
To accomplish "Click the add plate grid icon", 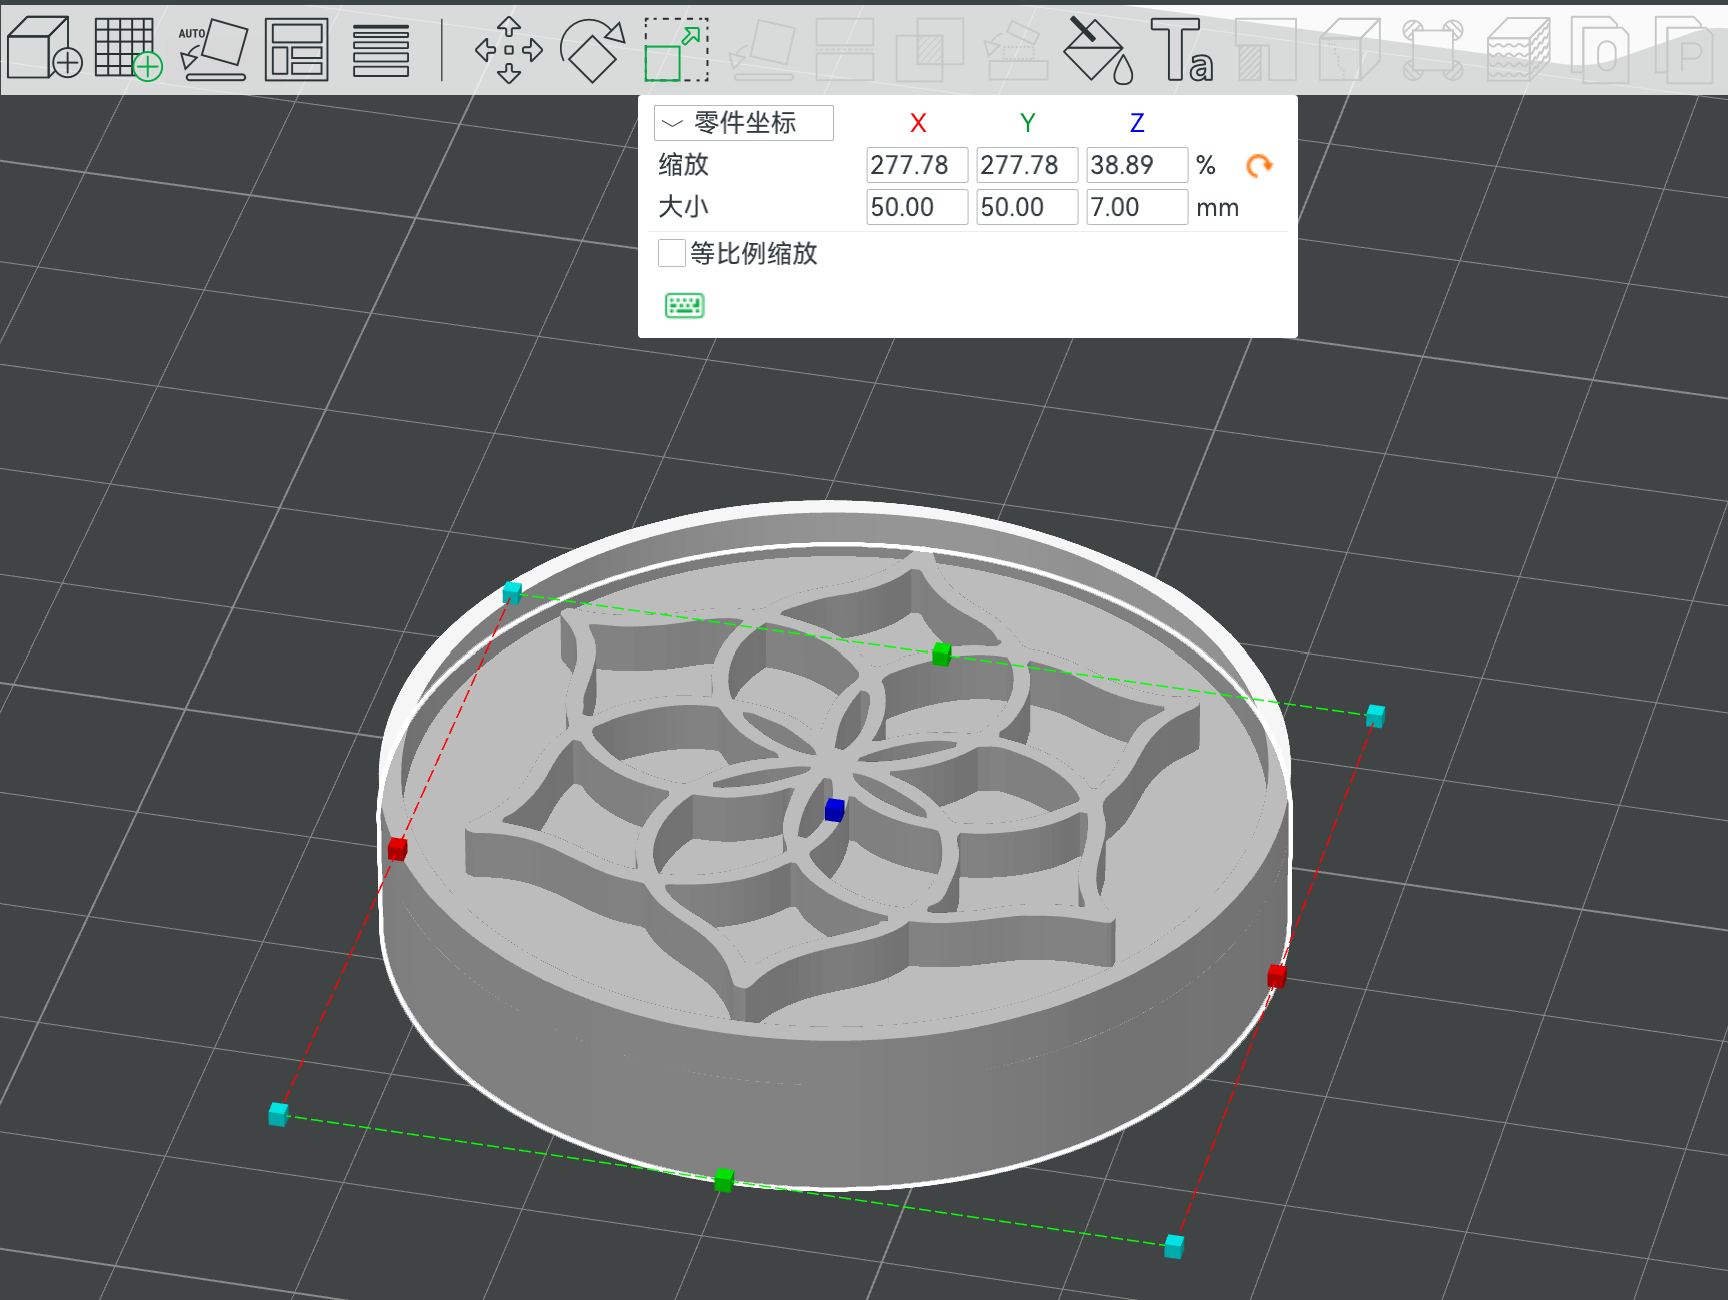I will click(x=128, y=48).
